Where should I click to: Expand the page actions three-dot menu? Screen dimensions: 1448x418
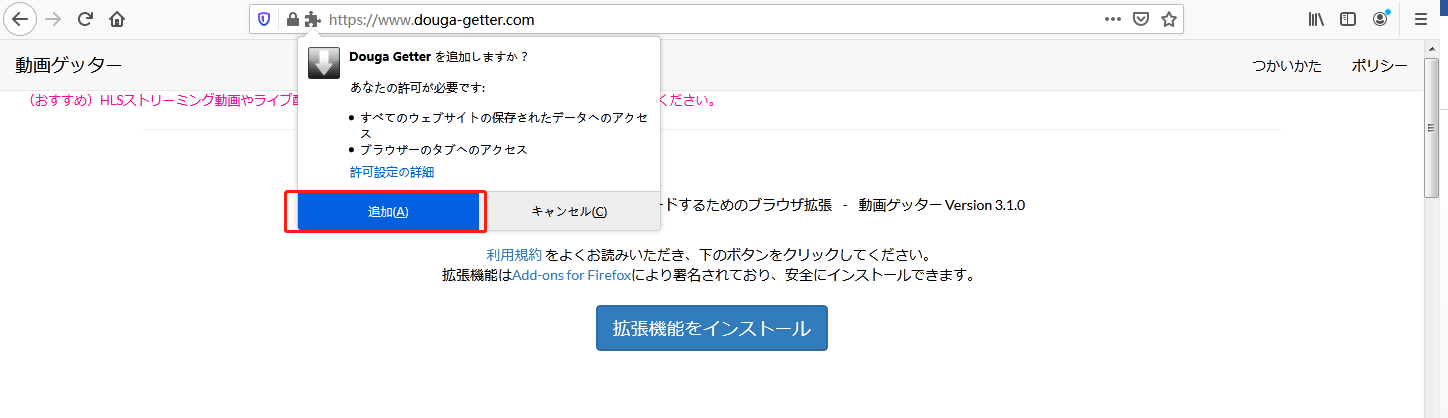pos(1113,19)
